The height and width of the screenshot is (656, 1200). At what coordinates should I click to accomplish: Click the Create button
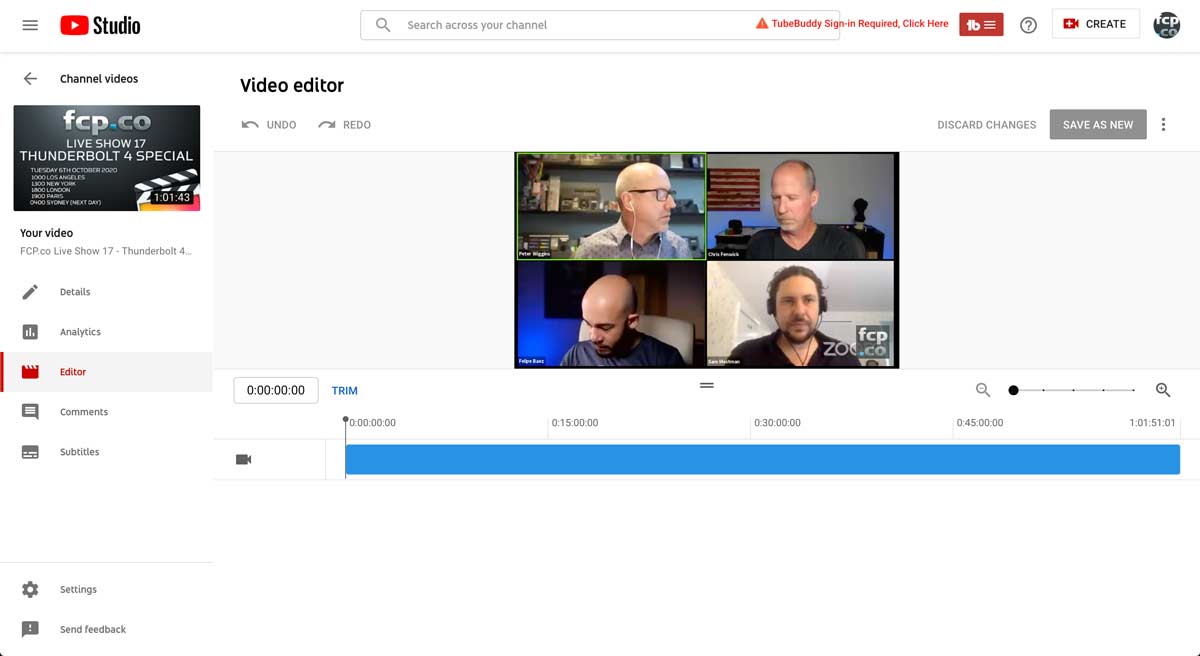[1096, 24]
